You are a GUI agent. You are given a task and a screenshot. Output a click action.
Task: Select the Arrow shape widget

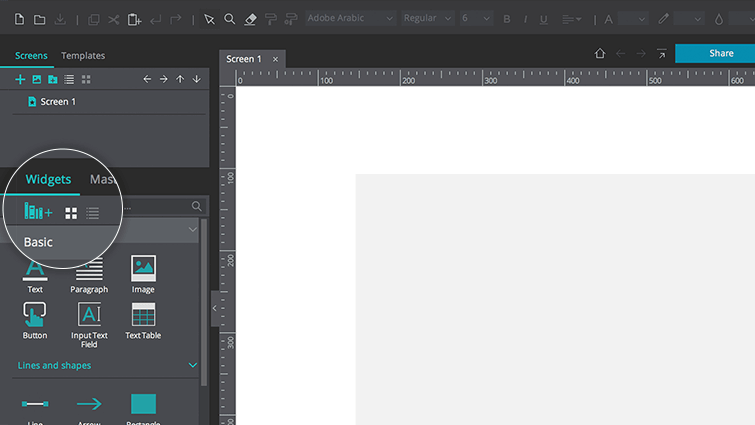pyautogui.click(x=89, y=409)
